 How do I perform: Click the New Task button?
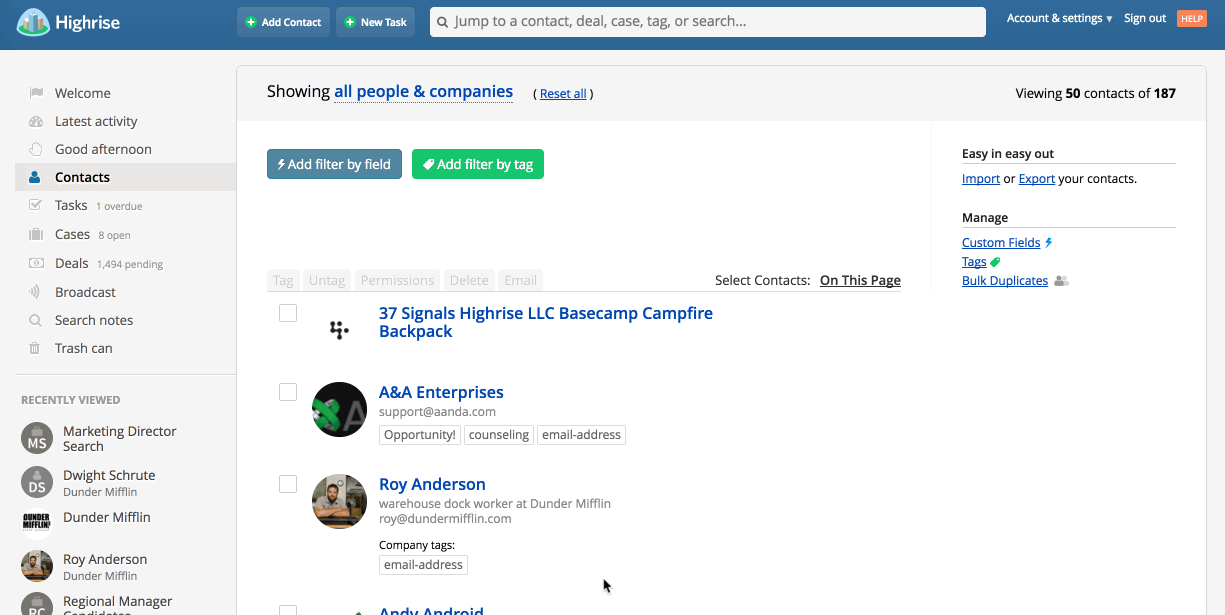(375, 22)
